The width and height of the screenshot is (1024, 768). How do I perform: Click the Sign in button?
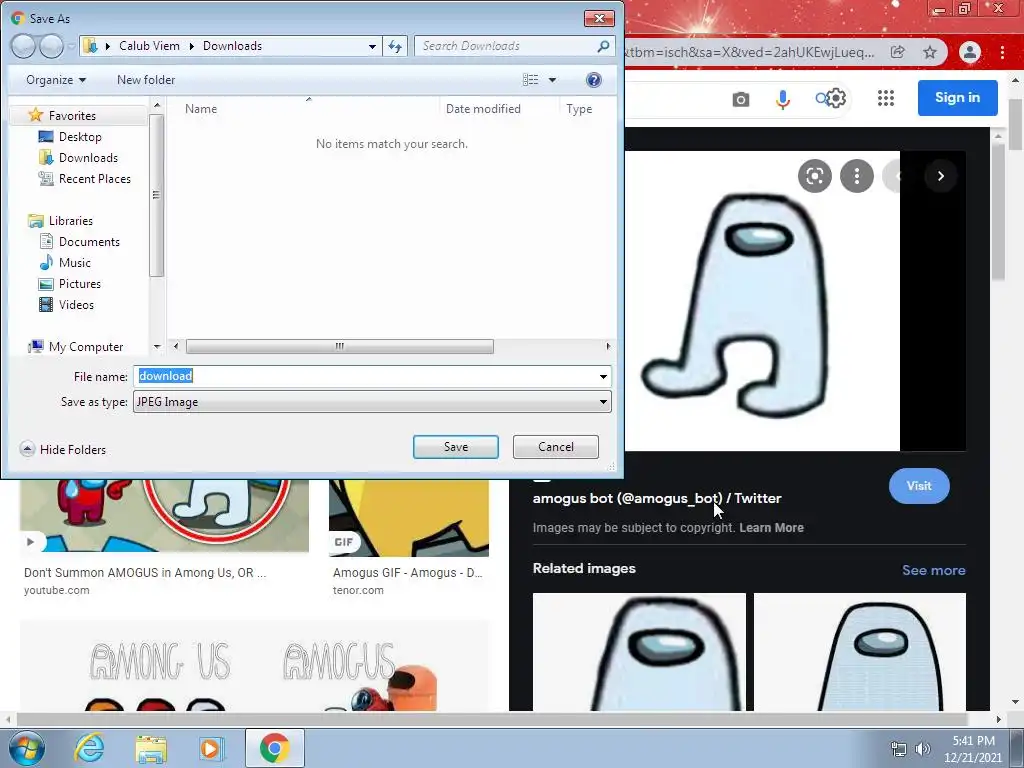pyautogui.click(x=957, y=97)
